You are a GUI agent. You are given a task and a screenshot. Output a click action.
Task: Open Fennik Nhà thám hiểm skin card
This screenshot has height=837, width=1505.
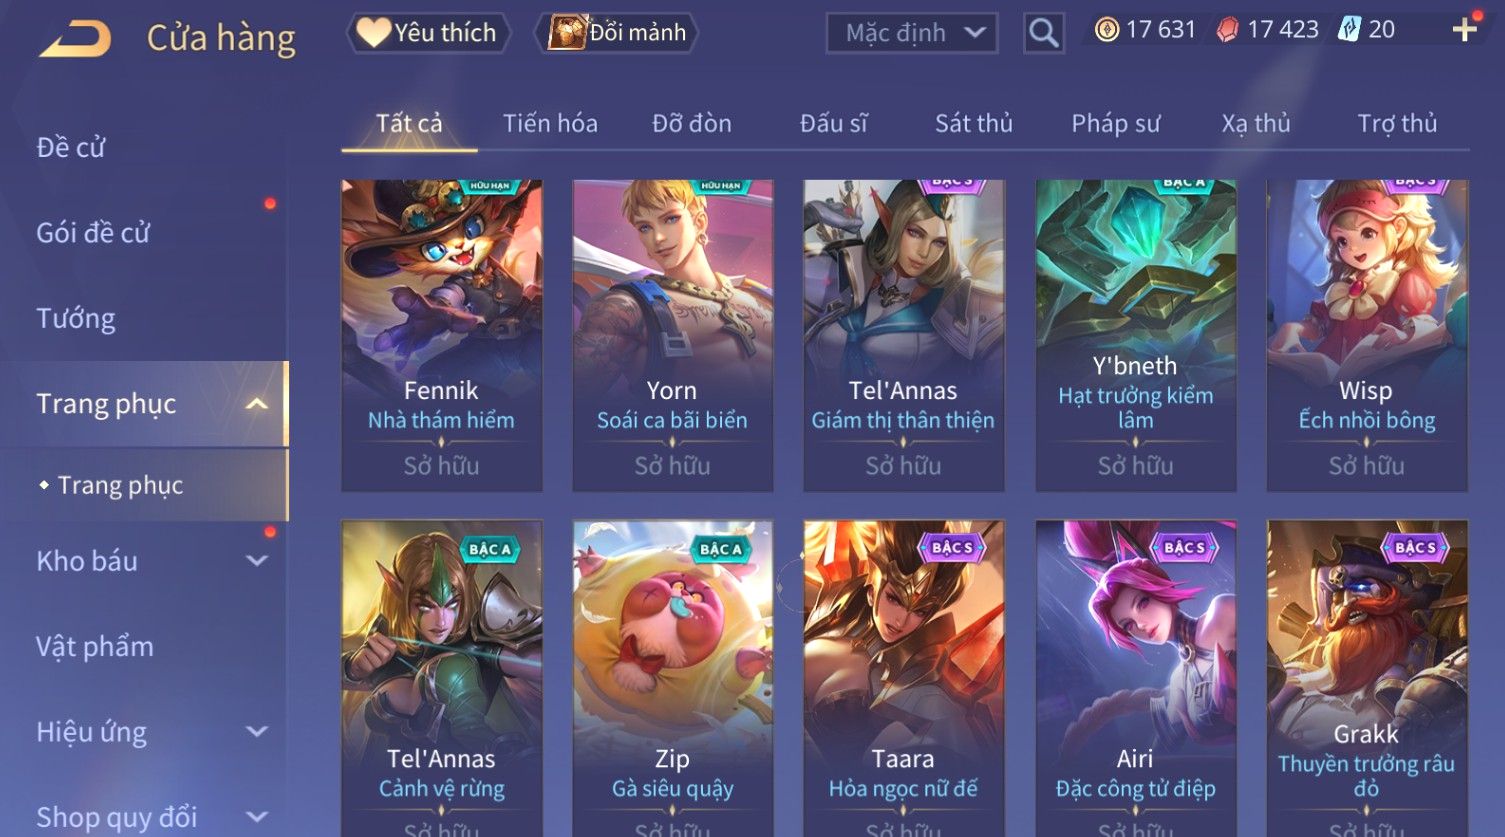point(442,335)
